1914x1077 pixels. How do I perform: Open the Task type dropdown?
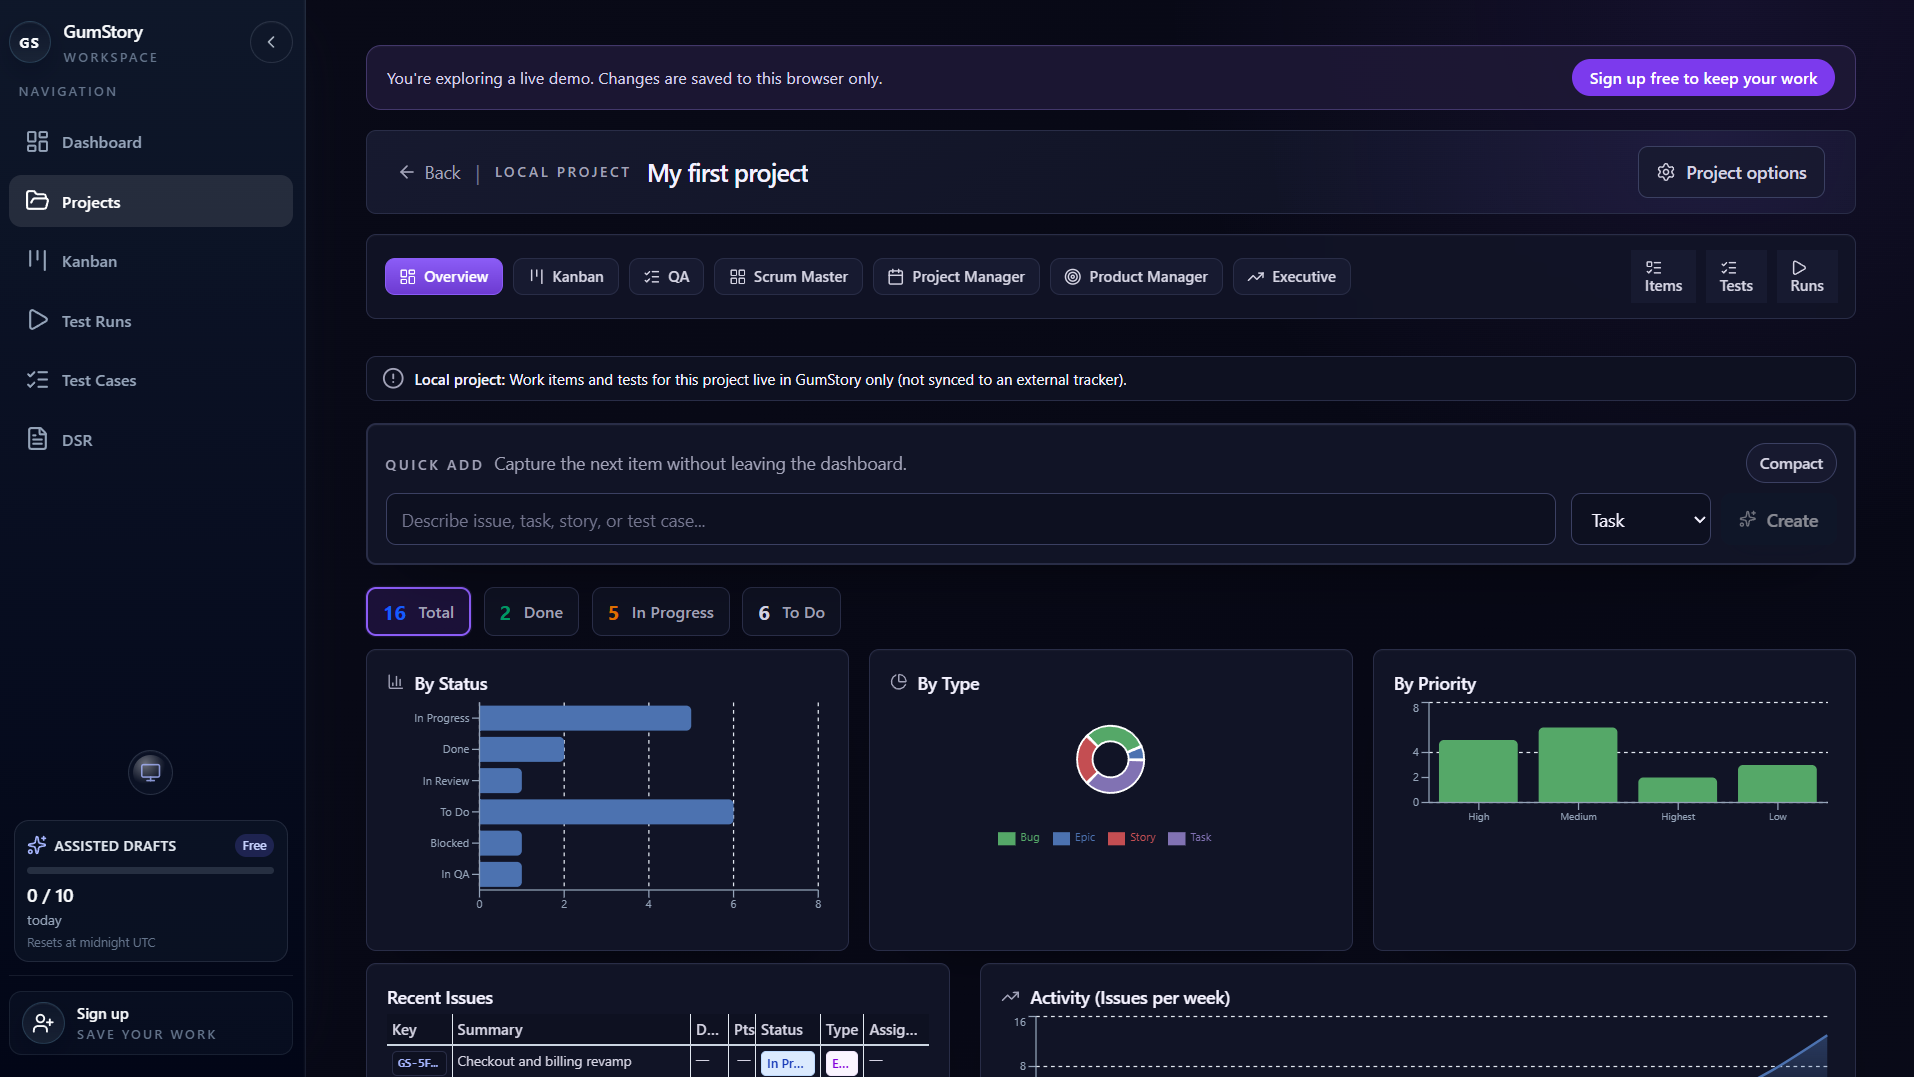tap(1640, 519)
